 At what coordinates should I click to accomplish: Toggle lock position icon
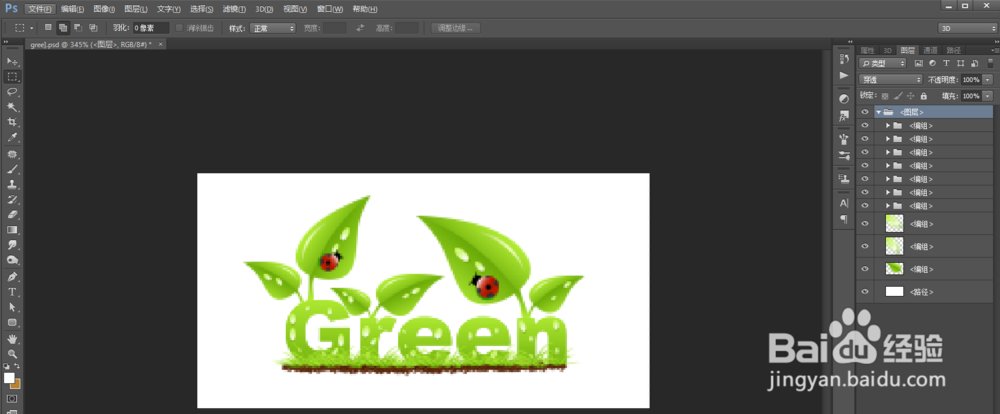pos(911,96)
